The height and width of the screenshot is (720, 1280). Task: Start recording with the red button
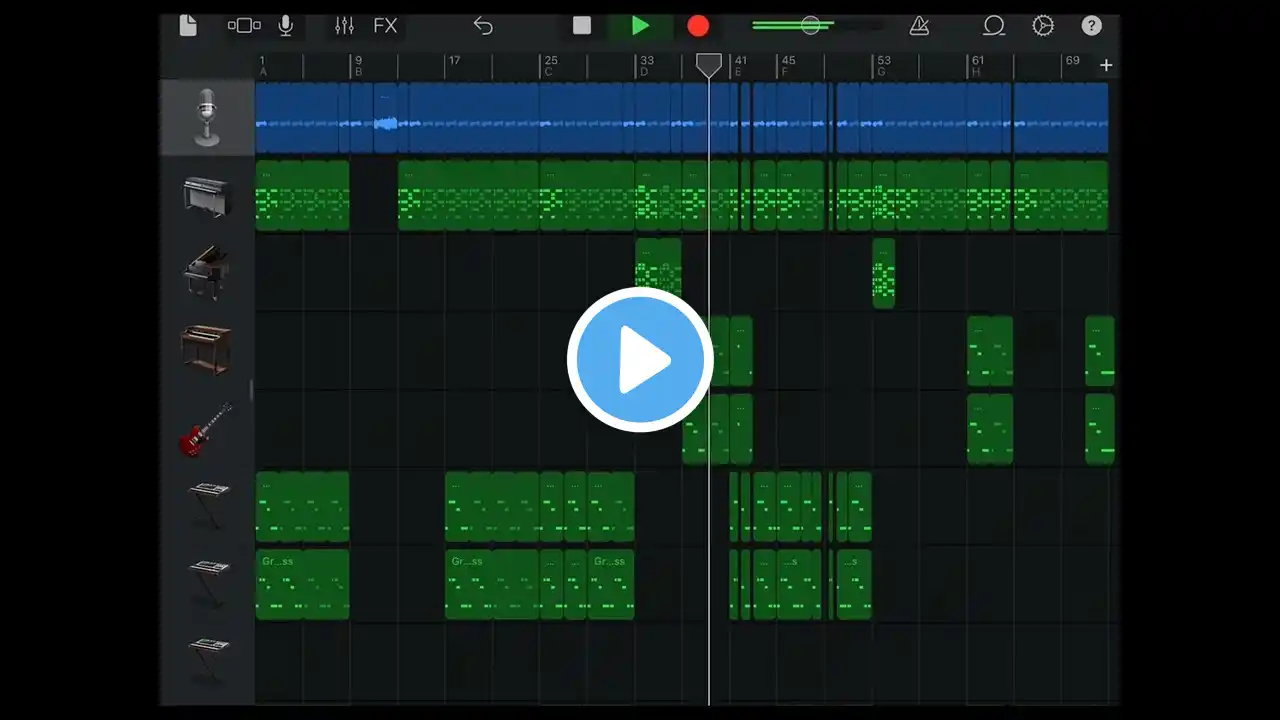click(698, 26)
